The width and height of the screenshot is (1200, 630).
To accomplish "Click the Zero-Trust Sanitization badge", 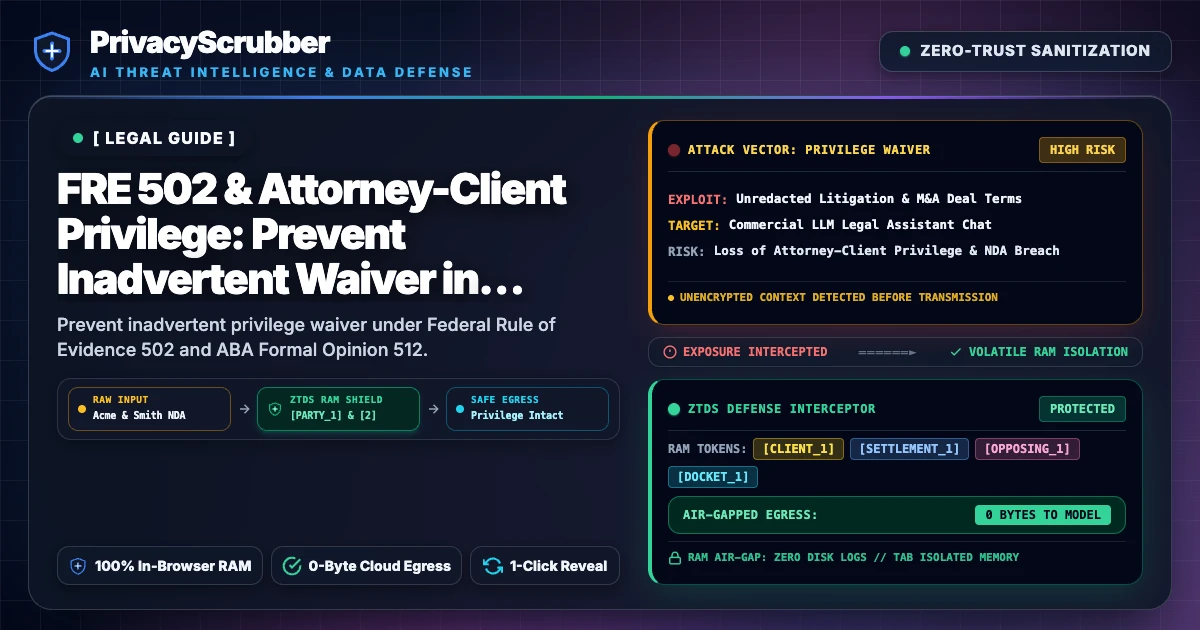I will (x=1025, y=51).
